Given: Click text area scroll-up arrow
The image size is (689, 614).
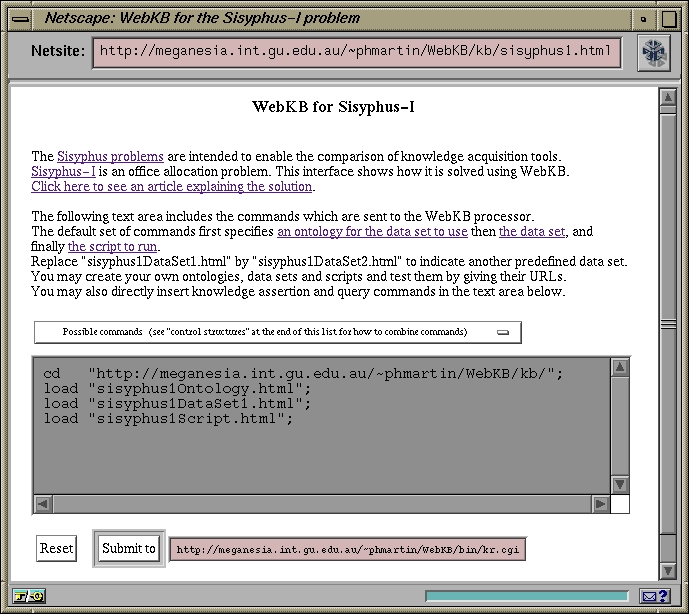Looking at the screenshot, I should [x=620, y=367].
